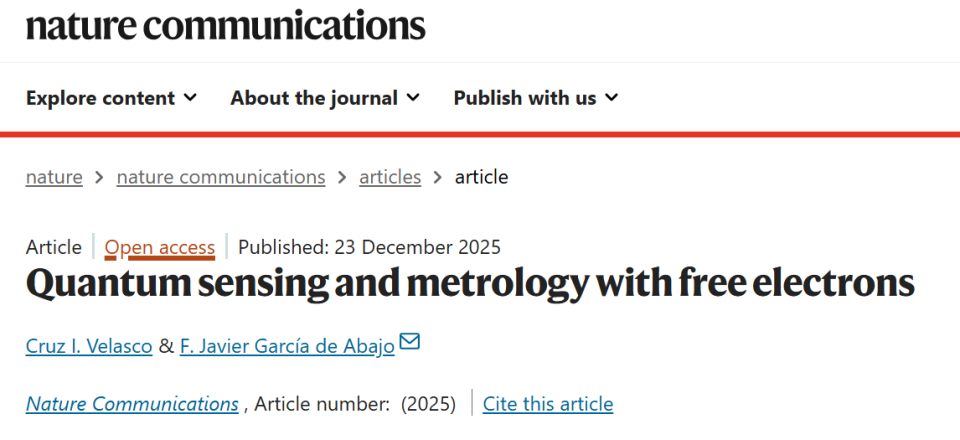Click the current article breadcrumb item

[481, 177]
